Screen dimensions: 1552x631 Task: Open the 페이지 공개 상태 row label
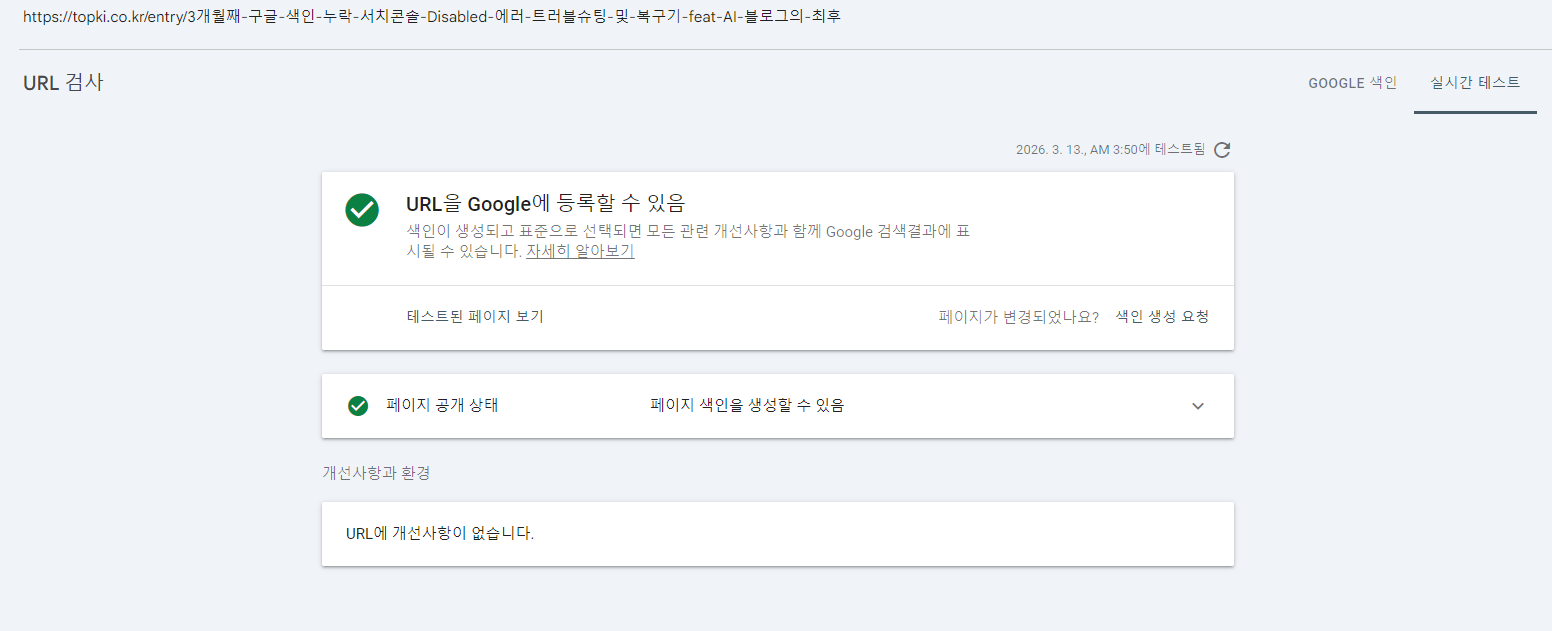442,406
